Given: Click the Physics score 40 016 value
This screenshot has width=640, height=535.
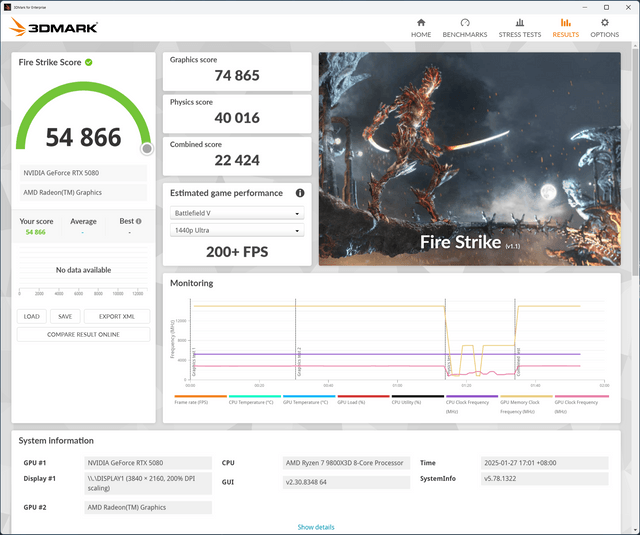Looking at the screenshot, I should point(237,118).
